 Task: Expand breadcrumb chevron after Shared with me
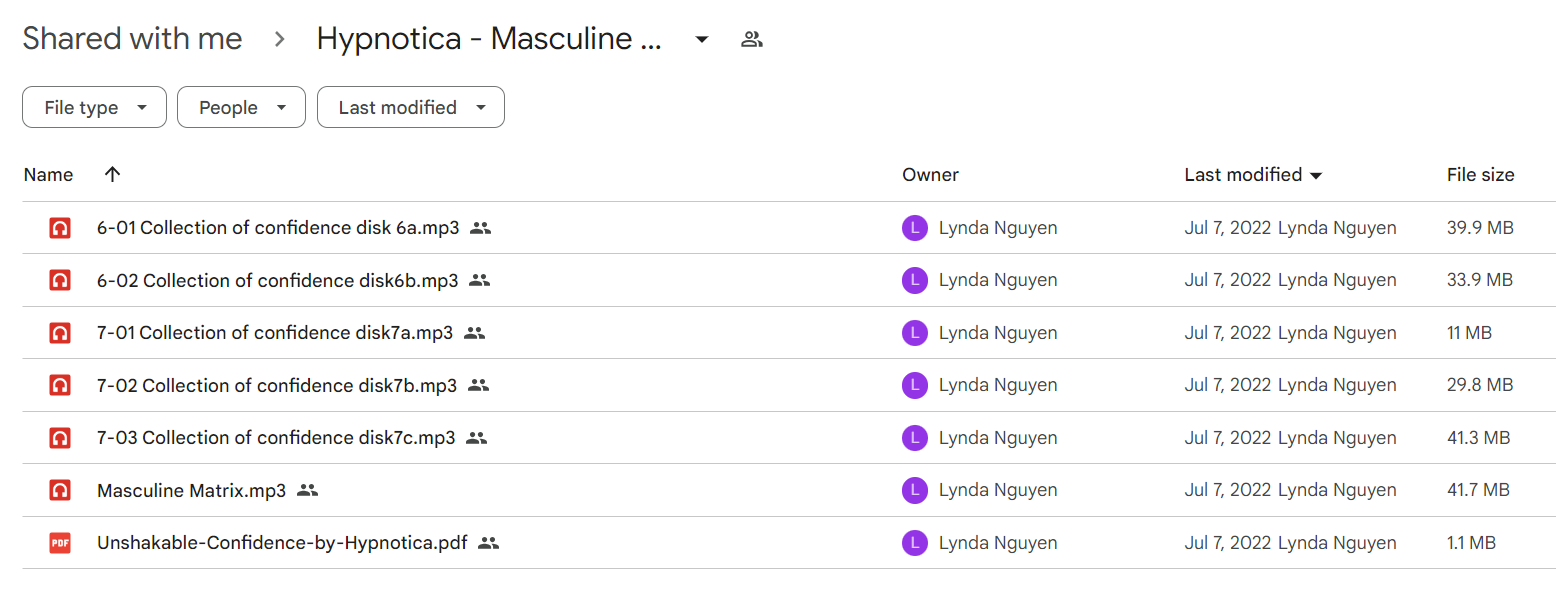(280, 39)
